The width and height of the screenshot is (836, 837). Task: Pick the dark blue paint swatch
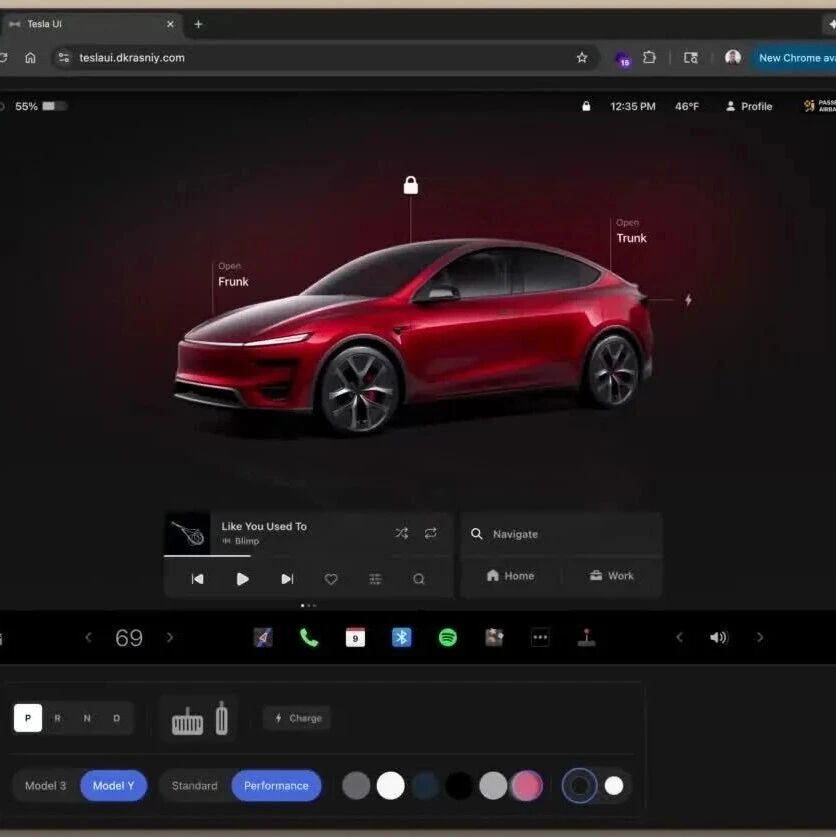click(x=425, y=786)
